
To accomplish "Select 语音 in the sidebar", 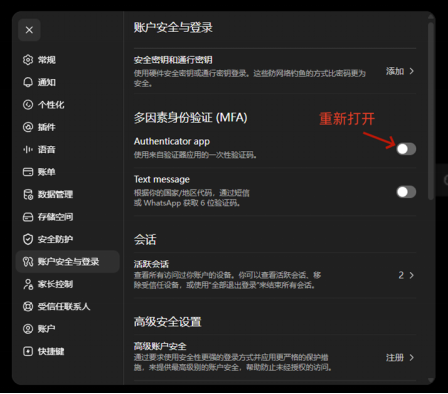I will 68,149.
